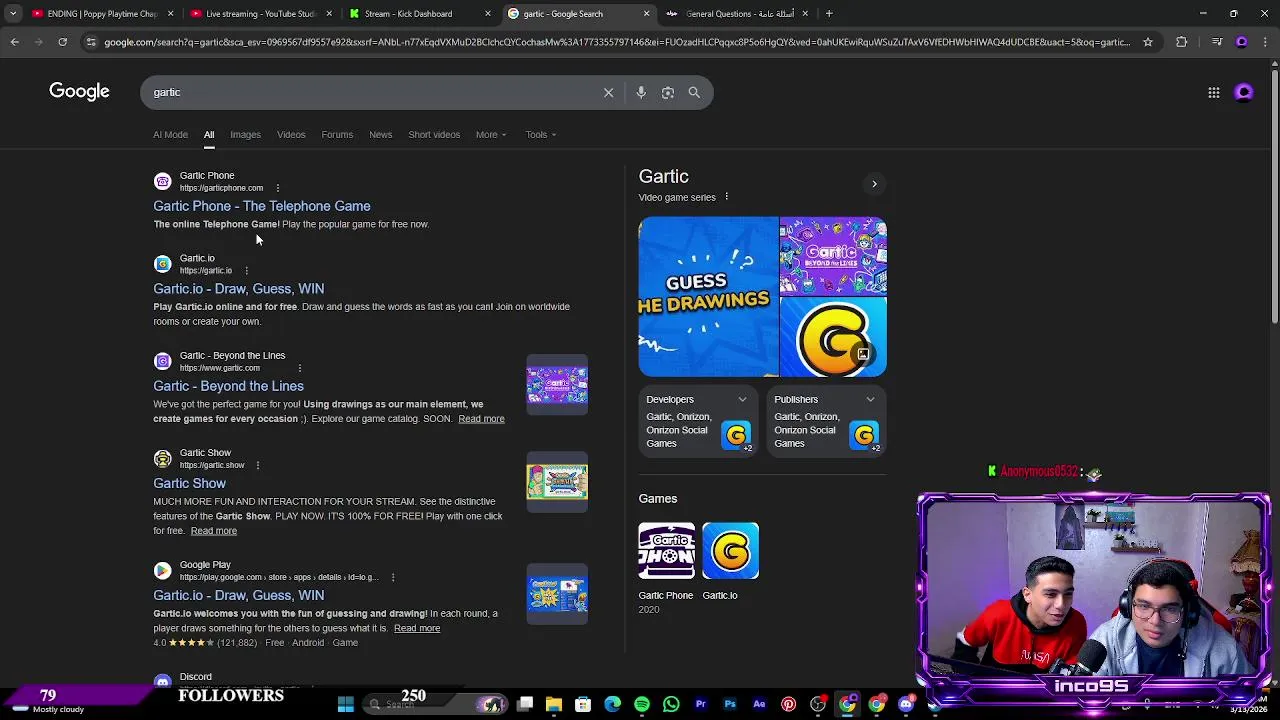The image size is (1280, 720).
Task: Open a new browser tab
Action: click(829, 14)
